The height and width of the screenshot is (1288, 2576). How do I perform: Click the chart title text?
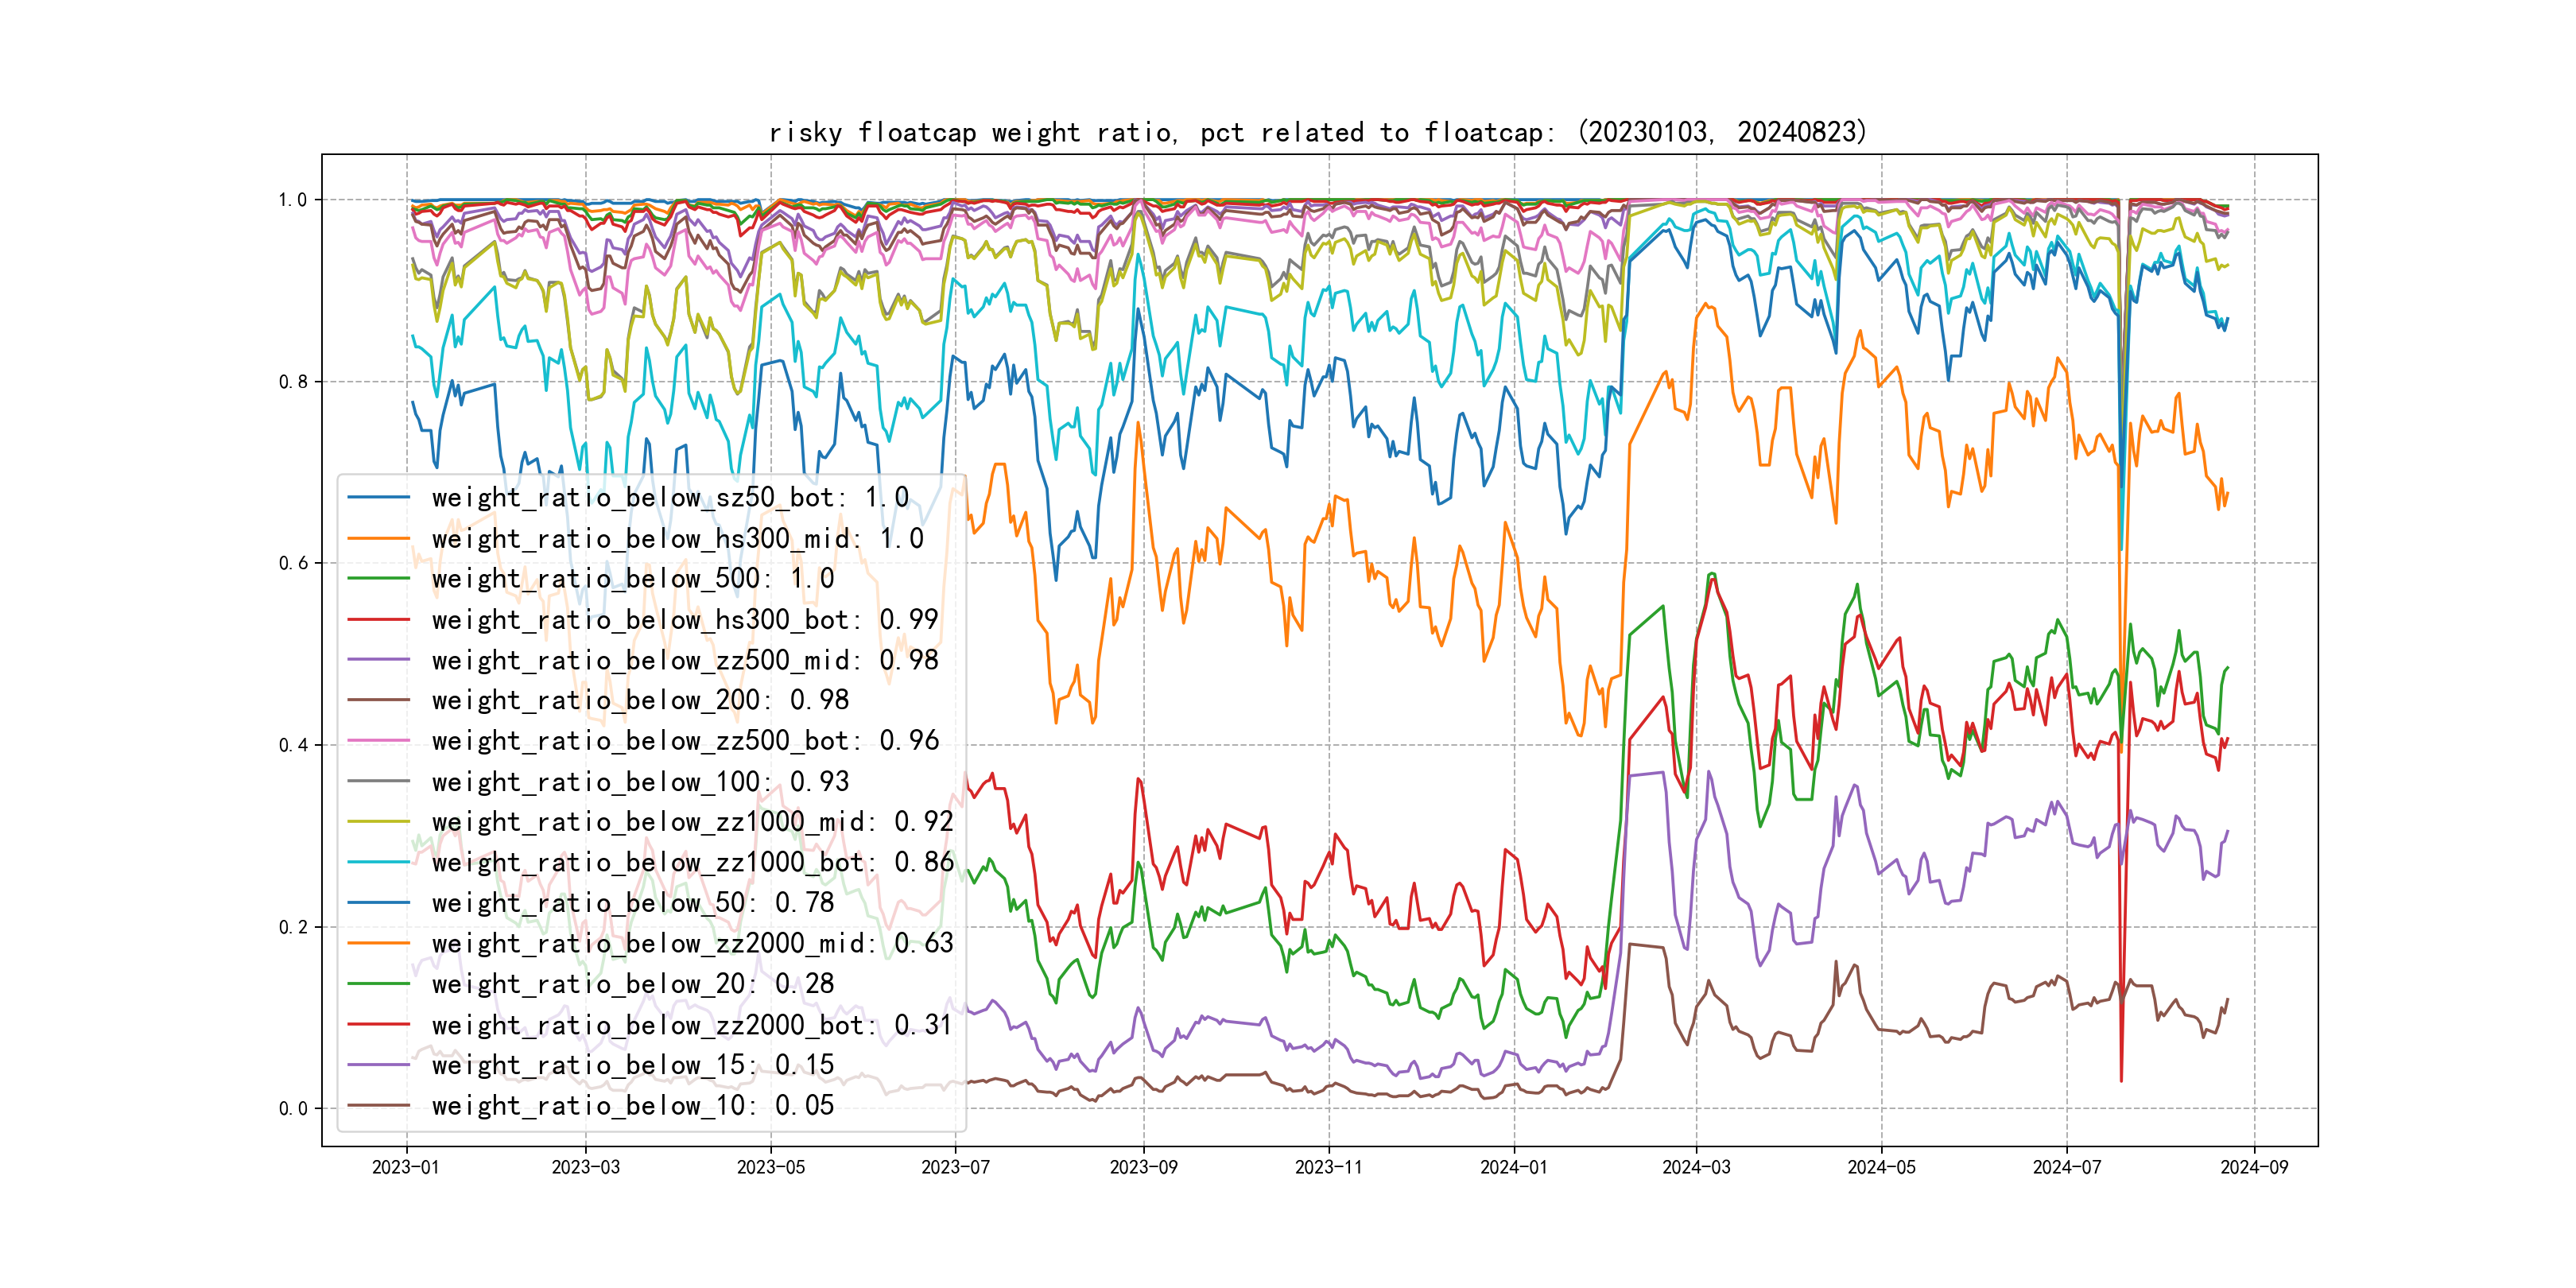tap(1317, 133)
